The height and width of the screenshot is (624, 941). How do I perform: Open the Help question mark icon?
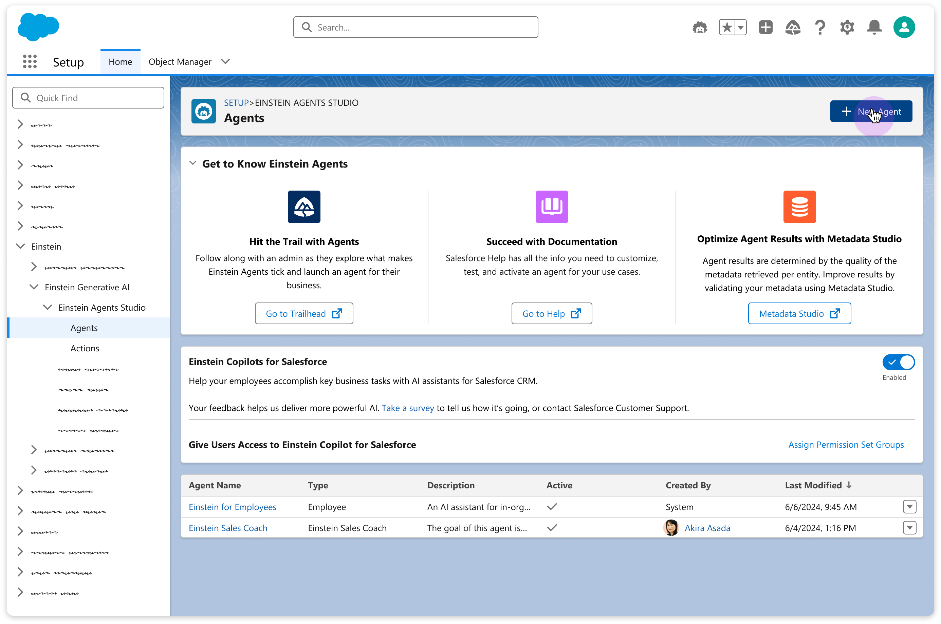pyautogui.click(x=820, y=28)
